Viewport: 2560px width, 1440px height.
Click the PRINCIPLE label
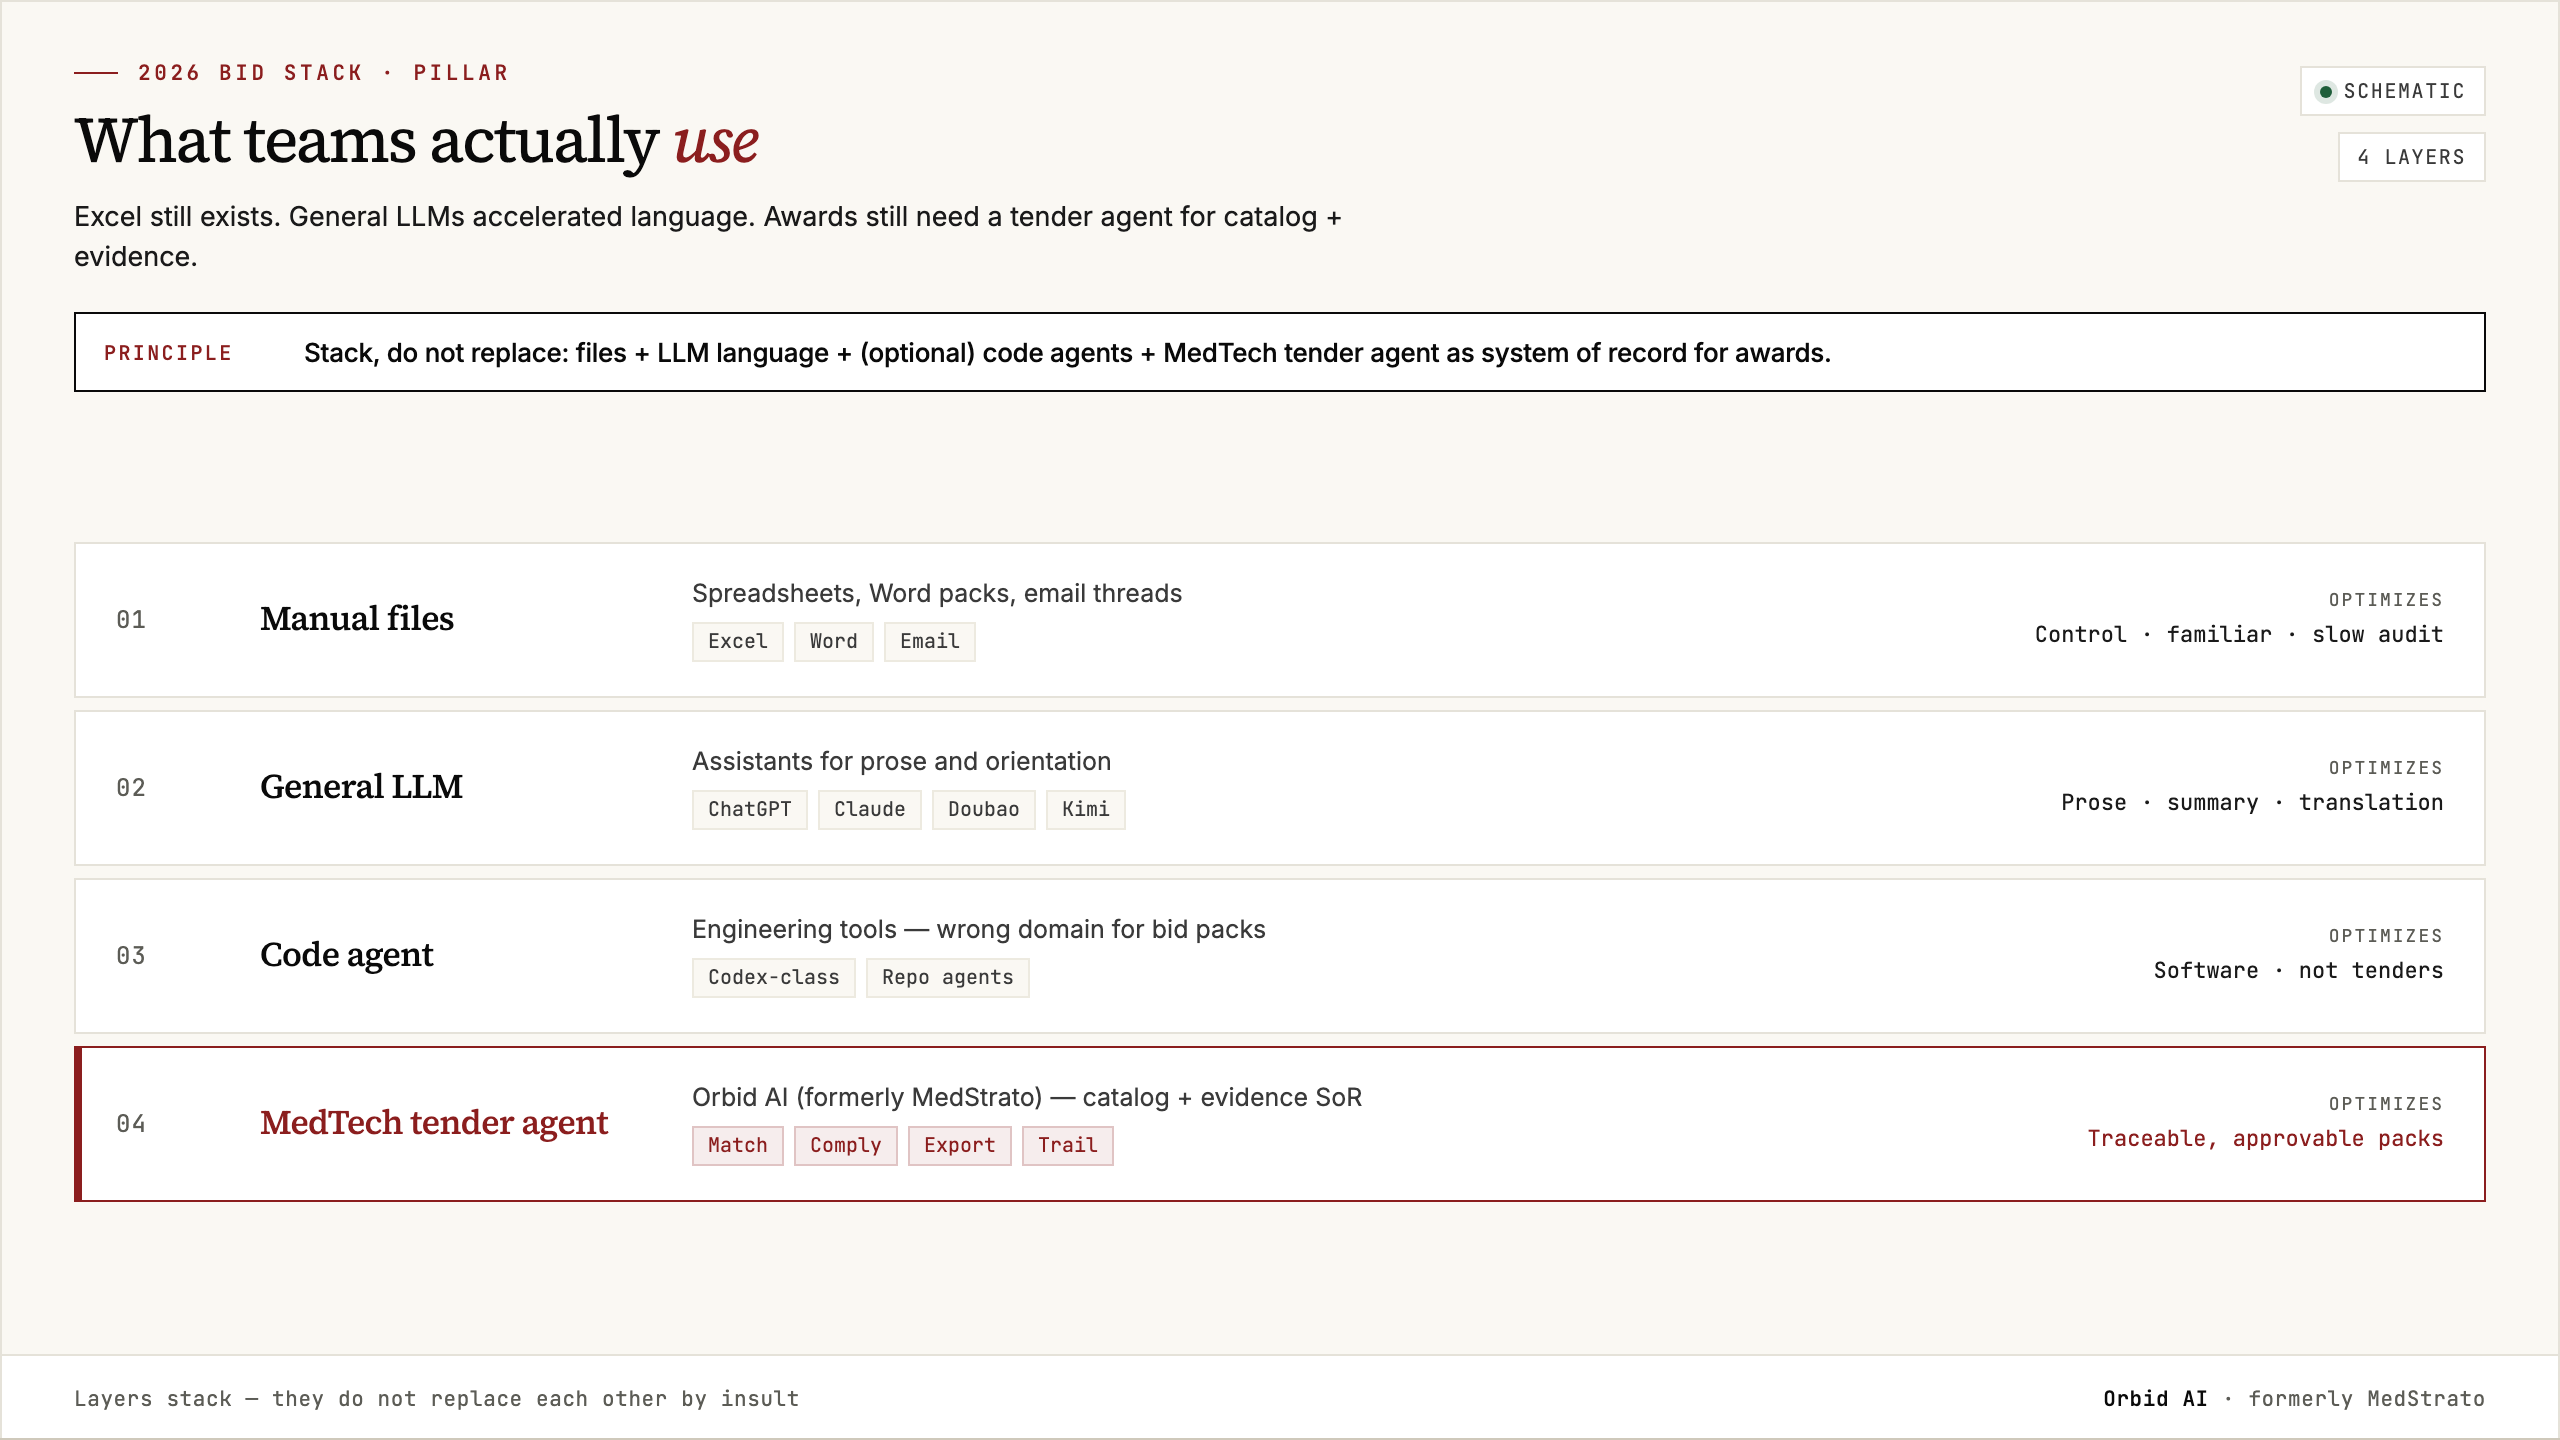(x=168, y=353)
